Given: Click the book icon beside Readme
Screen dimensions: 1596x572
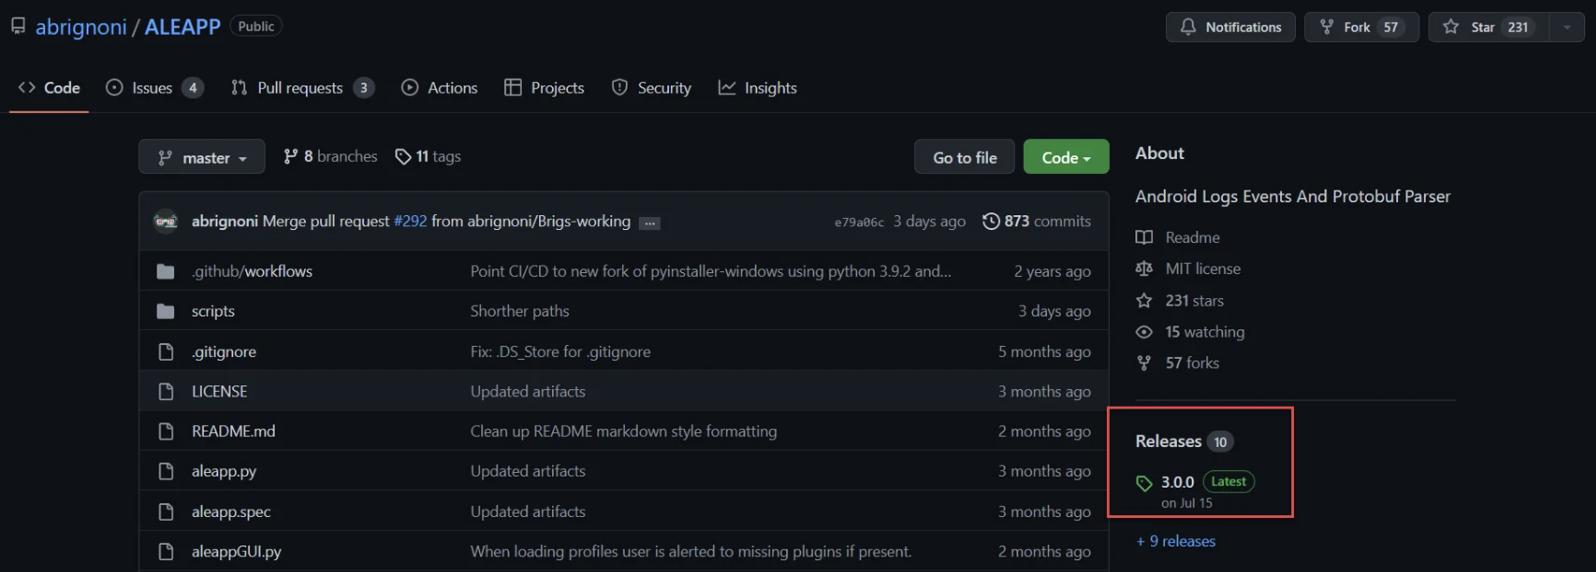Looking at the screenshot, I should 1144,238.
